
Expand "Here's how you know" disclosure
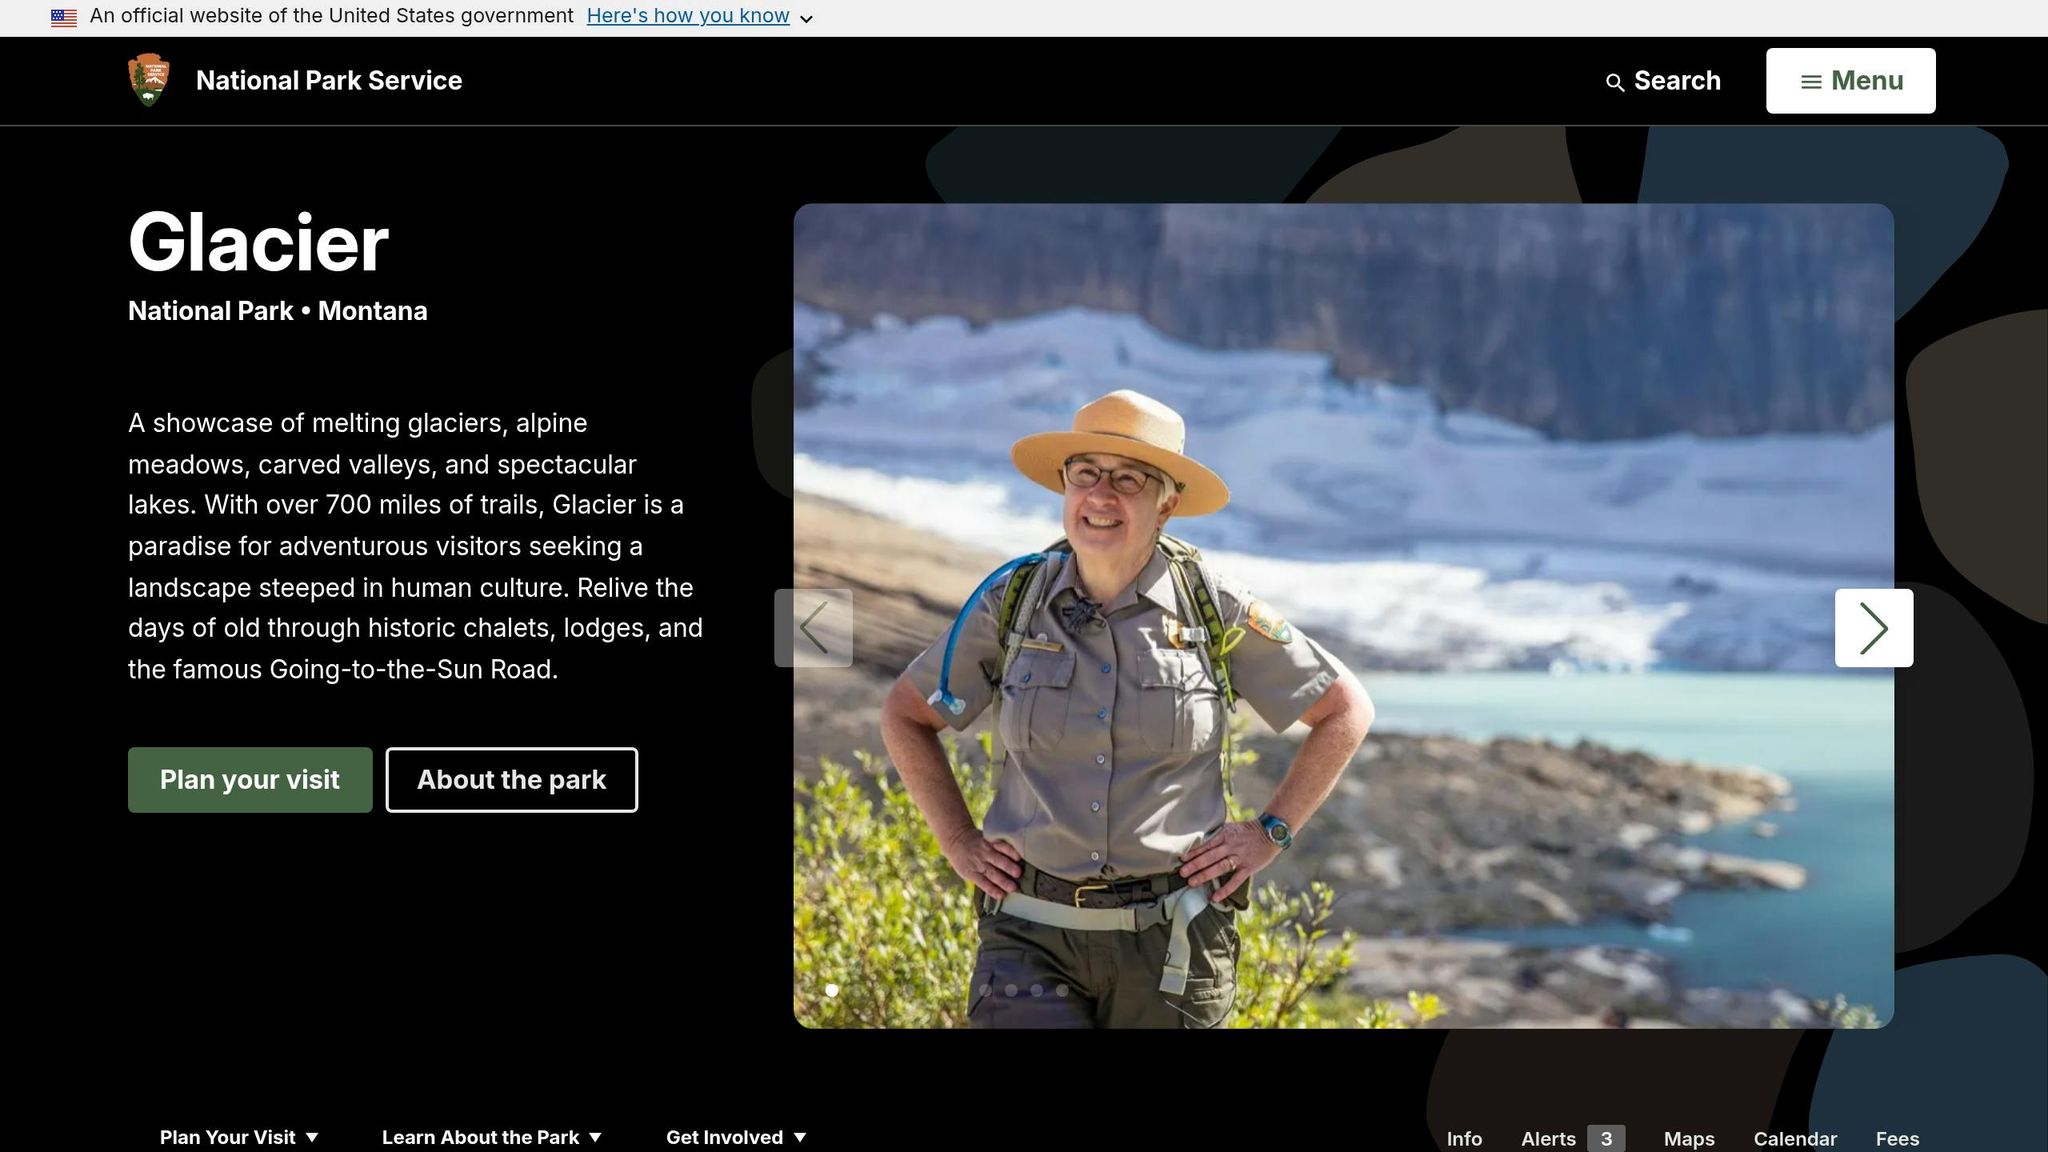coord(700,16)
